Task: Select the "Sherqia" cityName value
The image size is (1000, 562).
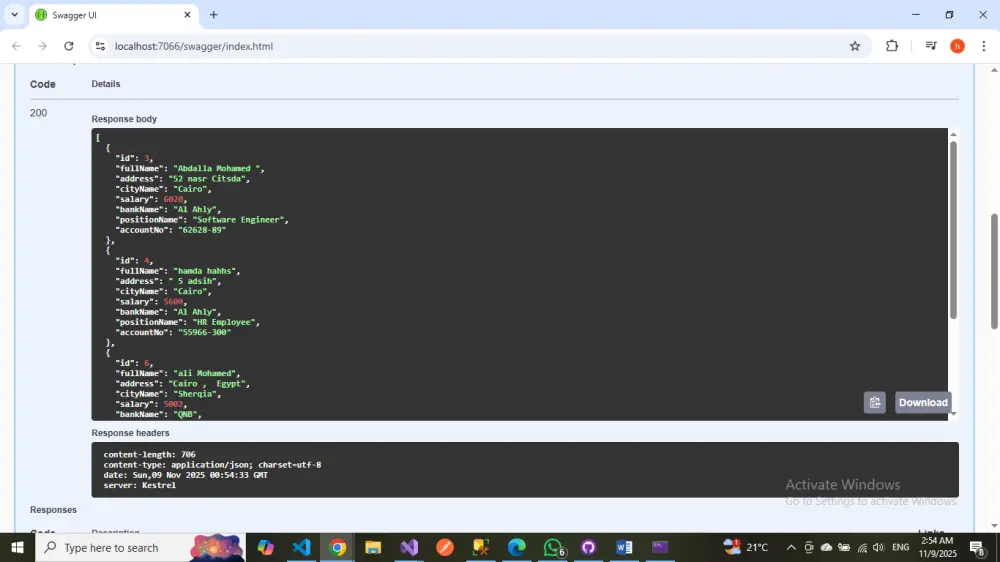Action: (x=194, y=394)
